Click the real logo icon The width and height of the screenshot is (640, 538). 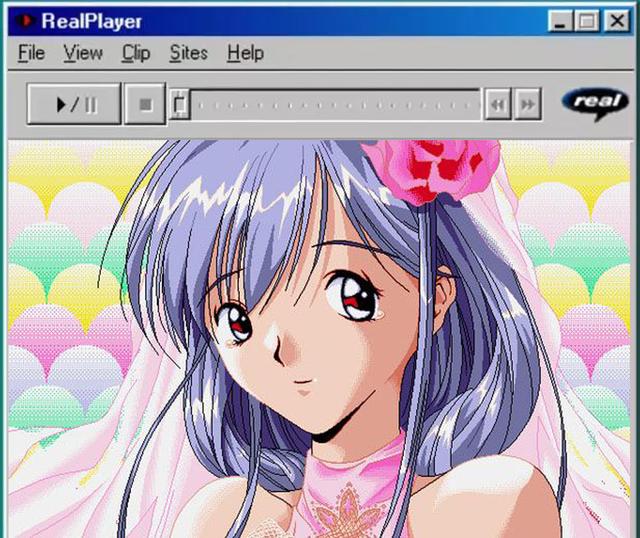595,103
